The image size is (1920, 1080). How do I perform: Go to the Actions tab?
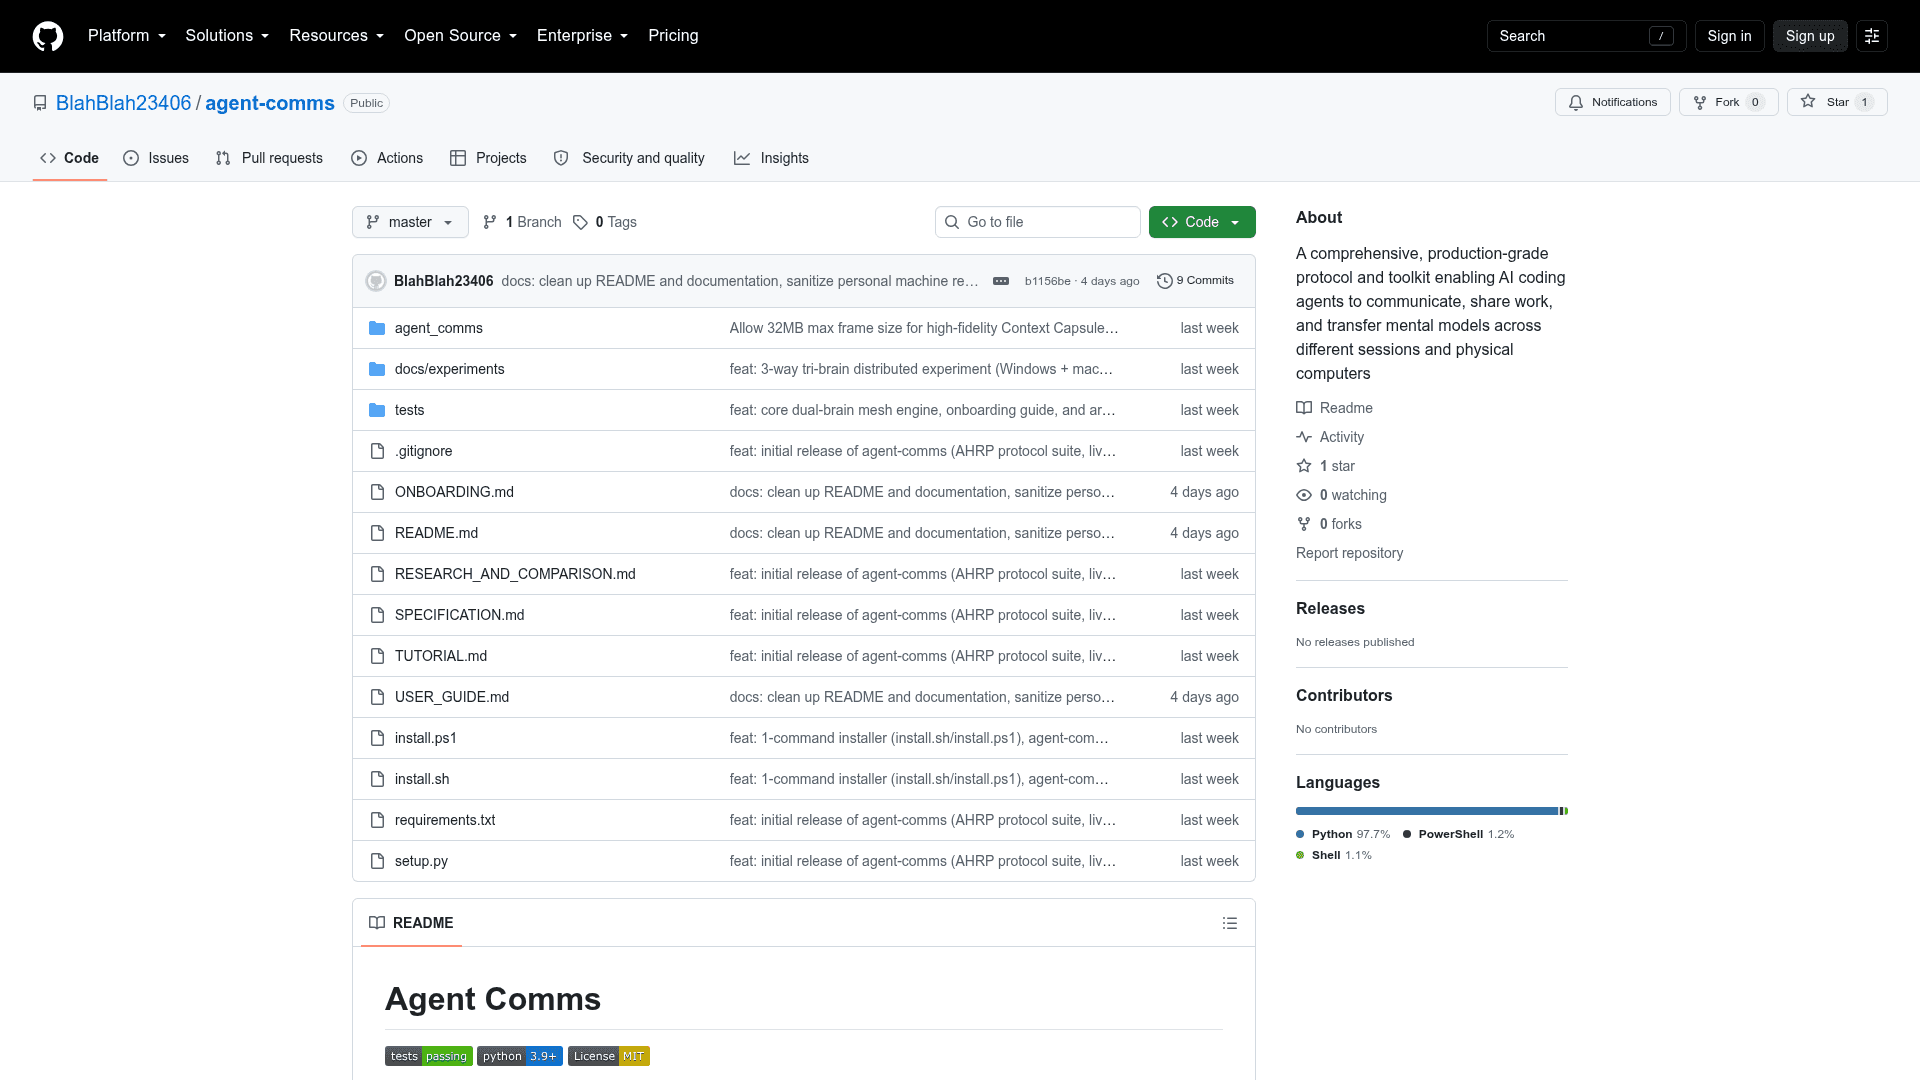click(387, 158)
